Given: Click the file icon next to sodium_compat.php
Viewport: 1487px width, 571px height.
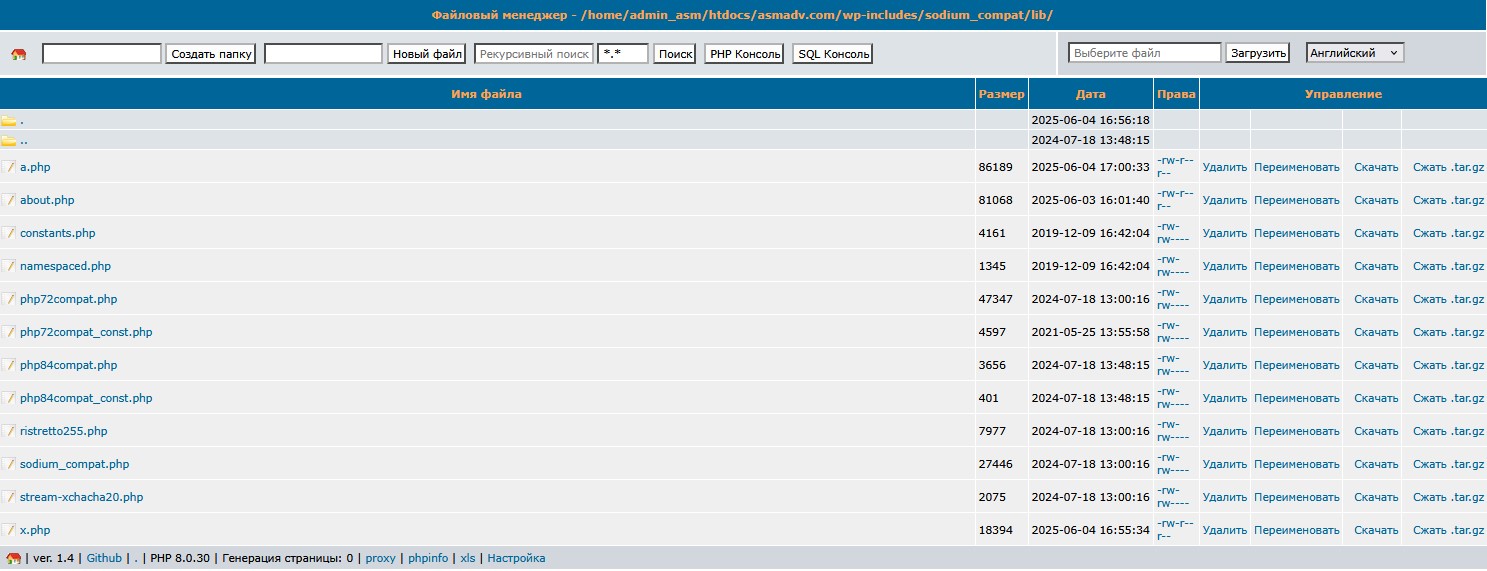Looking at the screenshot, I should [x=9, y=464].
